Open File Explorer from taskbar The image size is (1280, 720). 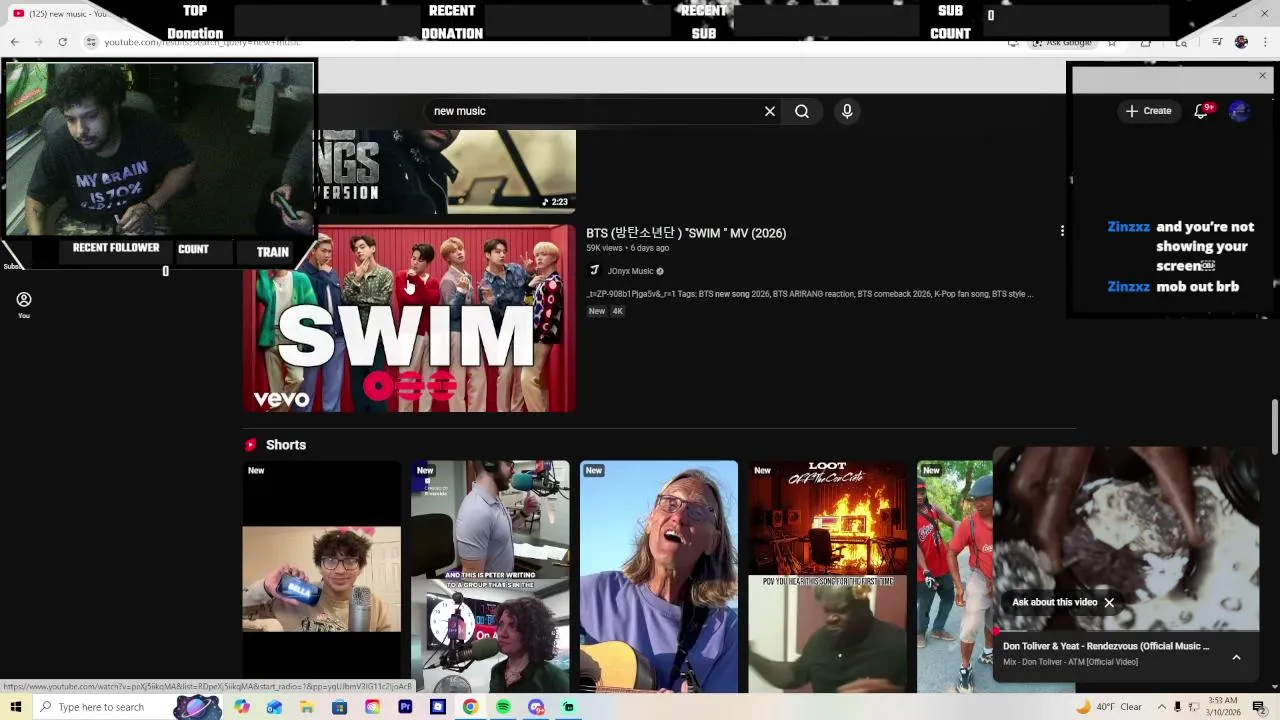pyautogui.click(x=307, y=707)
